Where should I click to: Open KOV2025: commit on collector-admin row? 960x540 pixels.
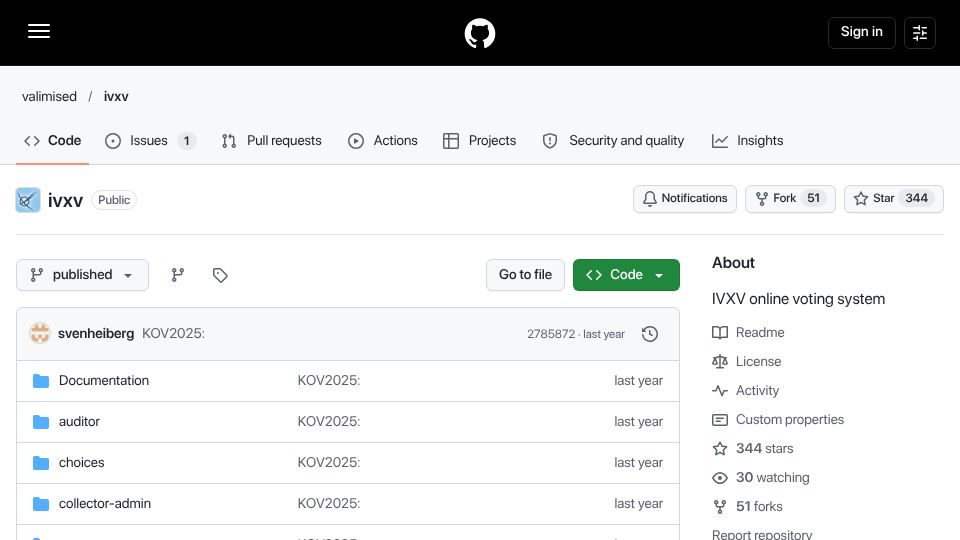click(329, 504)
